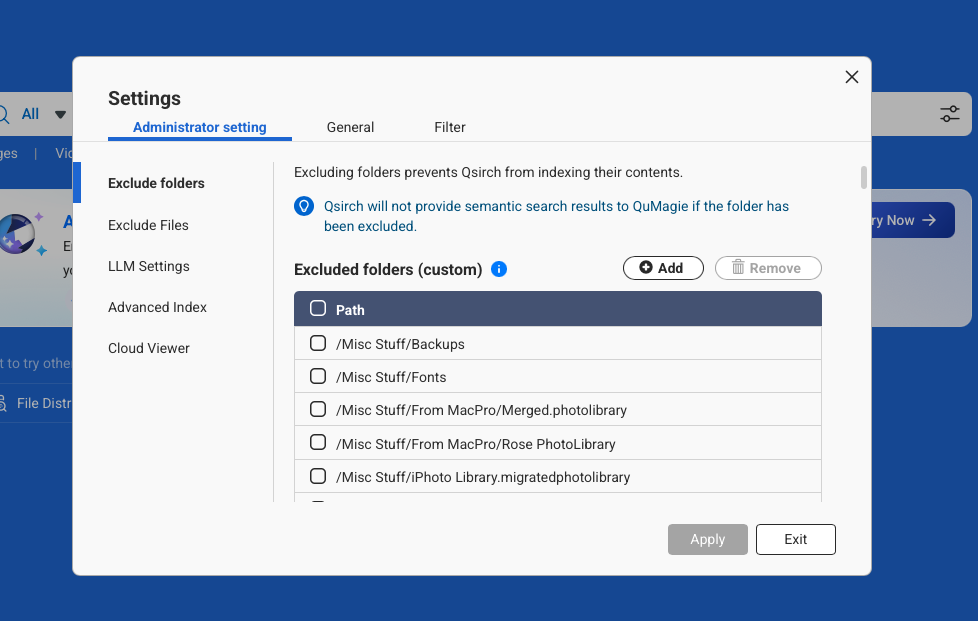Click the Exit button
This screenshot has height=621, width=978.
[795, 539]
